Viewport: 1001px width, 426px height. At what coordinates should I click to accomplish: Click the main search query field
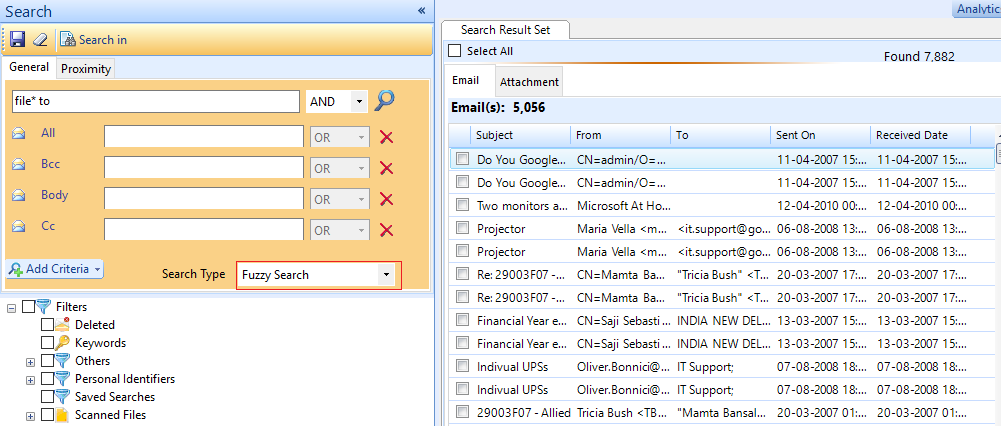point(155,101)
